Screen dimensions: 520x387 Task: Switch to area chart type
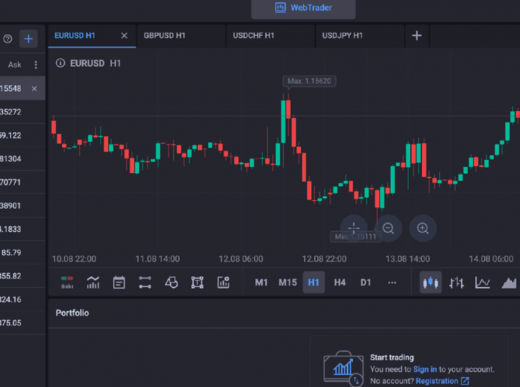pos(509,283)
